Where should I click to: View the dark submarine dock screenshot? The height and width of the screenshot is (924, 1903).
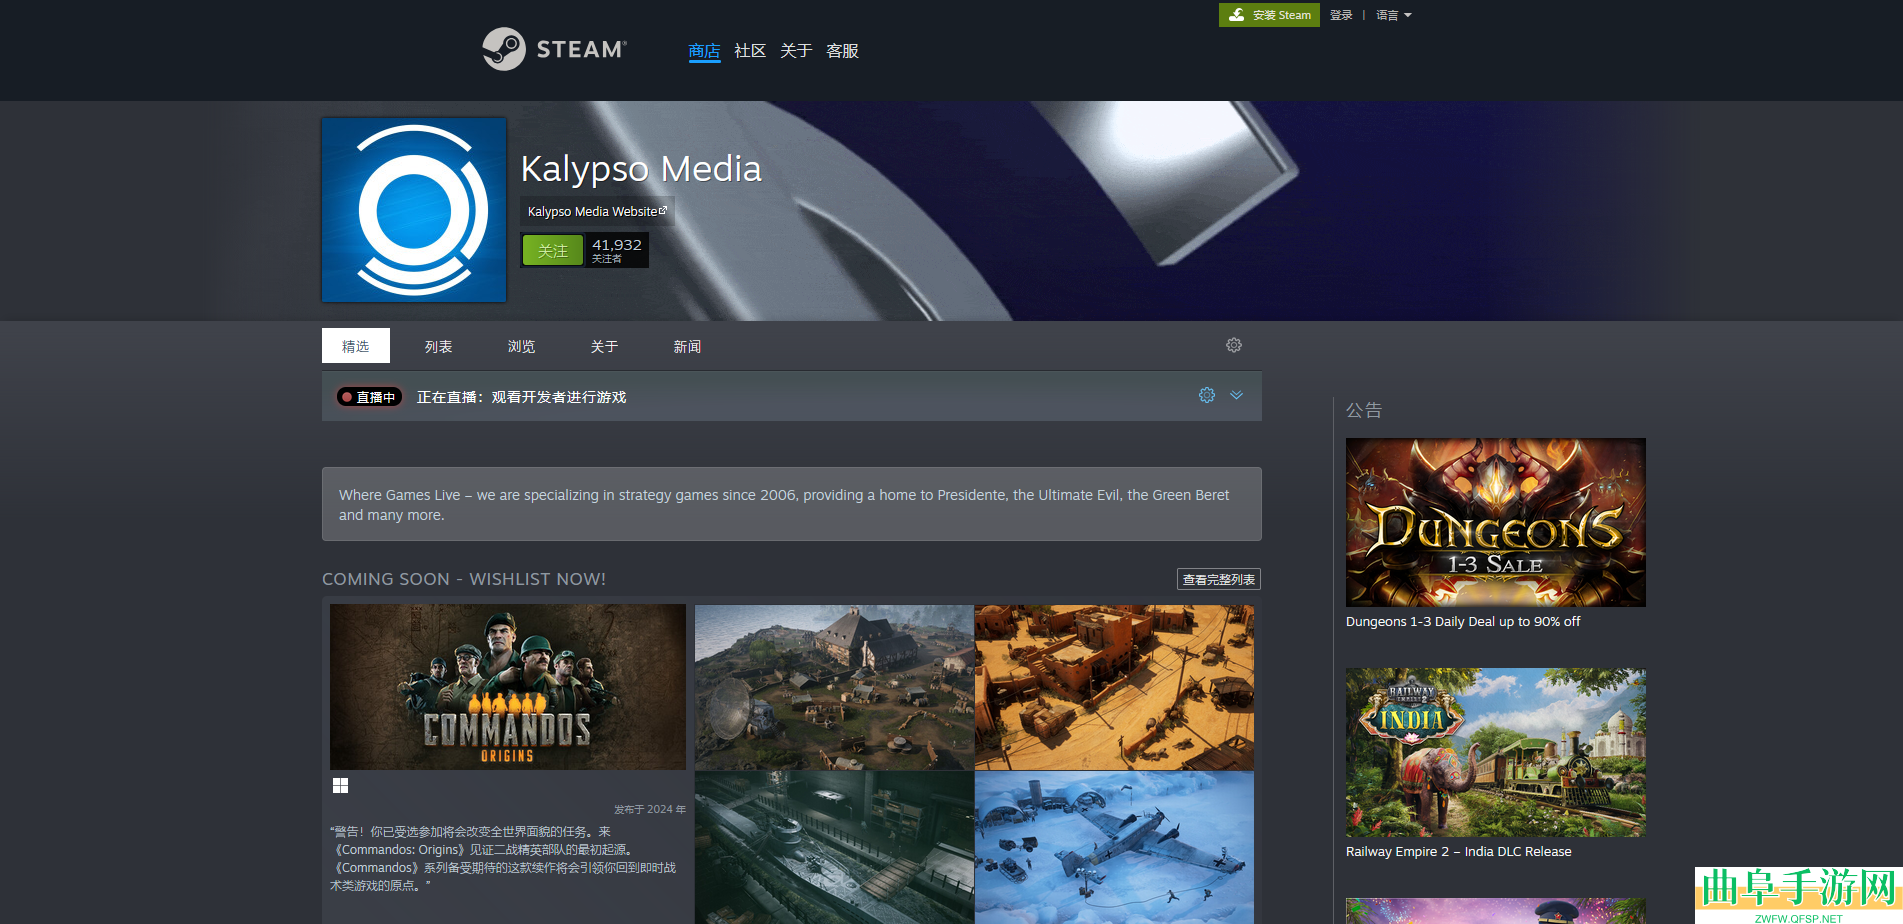tap(834, 847)
